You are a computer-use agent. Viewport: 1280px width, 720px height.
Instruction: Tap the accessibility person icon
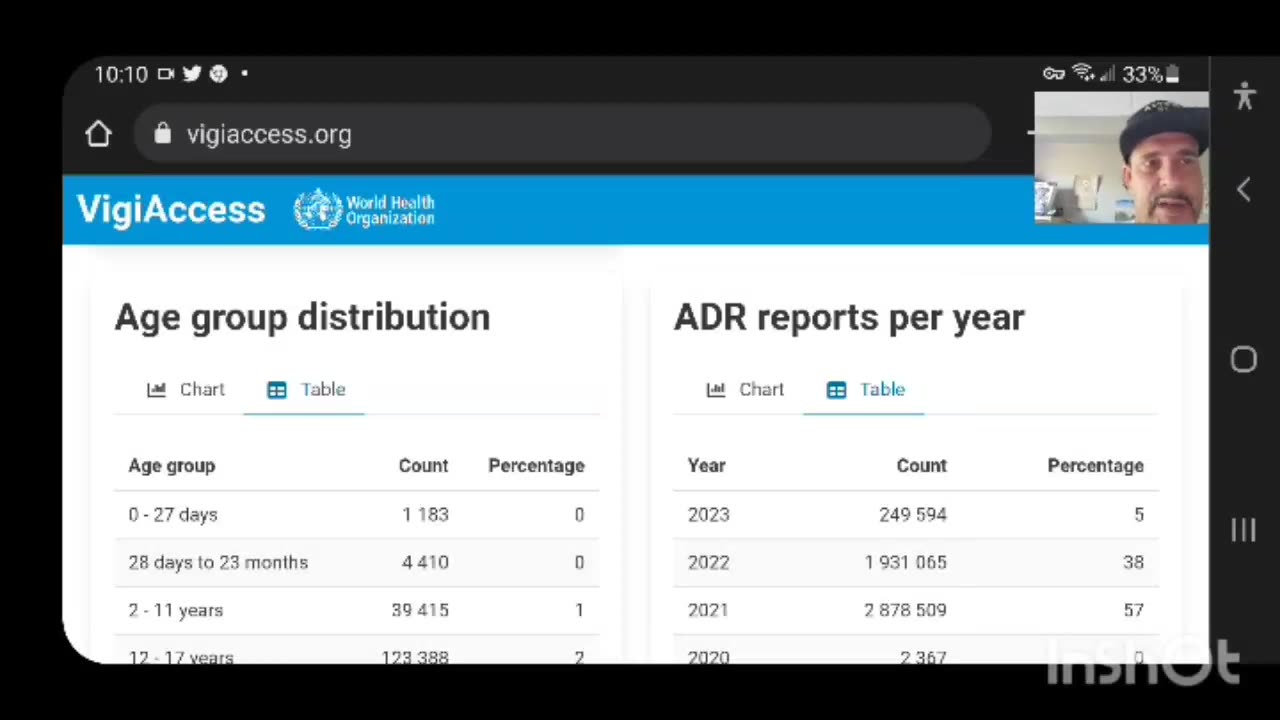pyautogui.click(x=1244, y=96)
